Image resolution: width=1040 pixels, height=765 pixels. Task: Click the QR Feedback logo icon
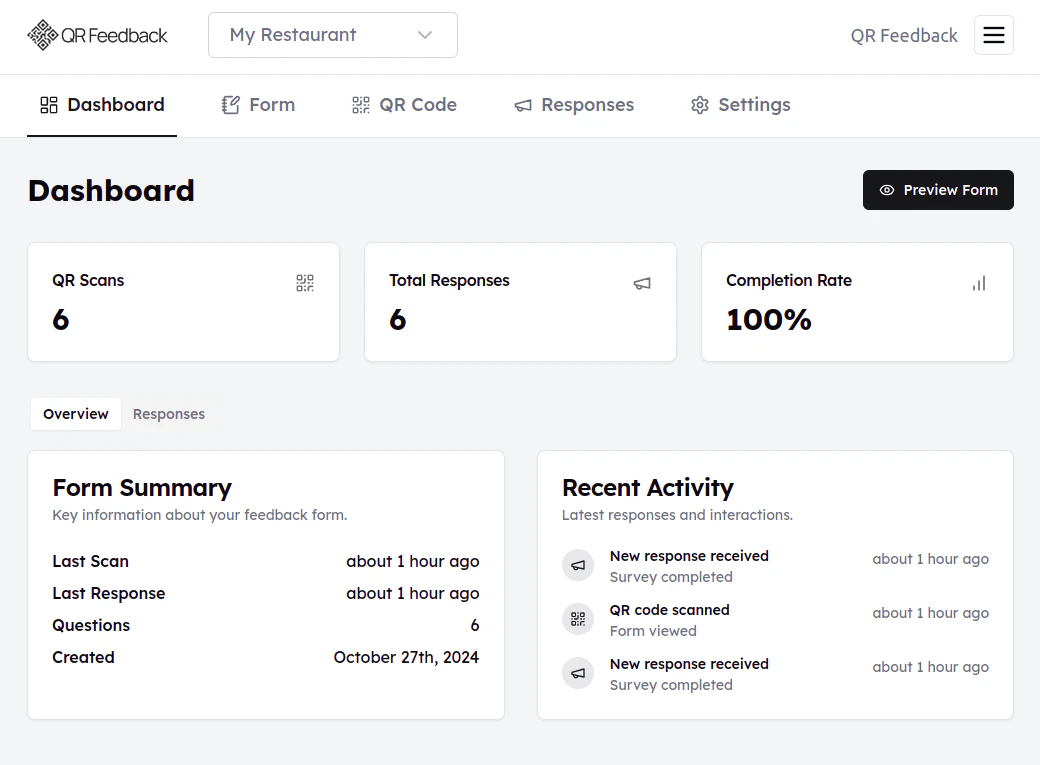(x=42, y=34)
